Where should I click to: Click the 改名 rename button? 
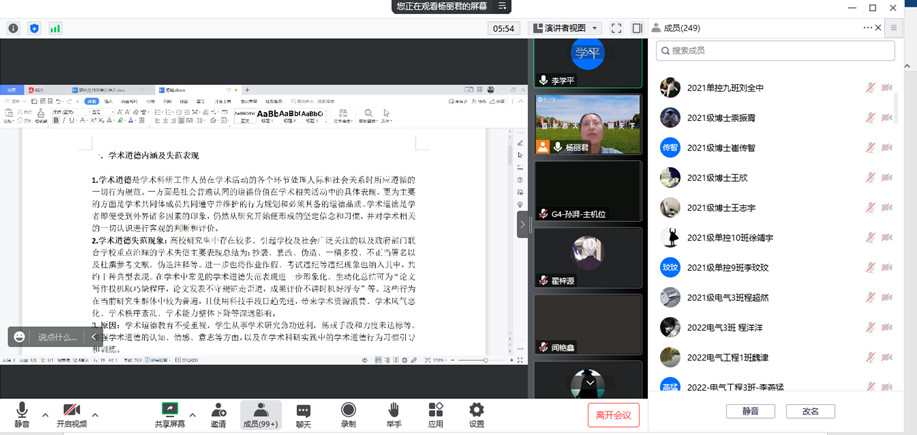(x=811, y=411)
